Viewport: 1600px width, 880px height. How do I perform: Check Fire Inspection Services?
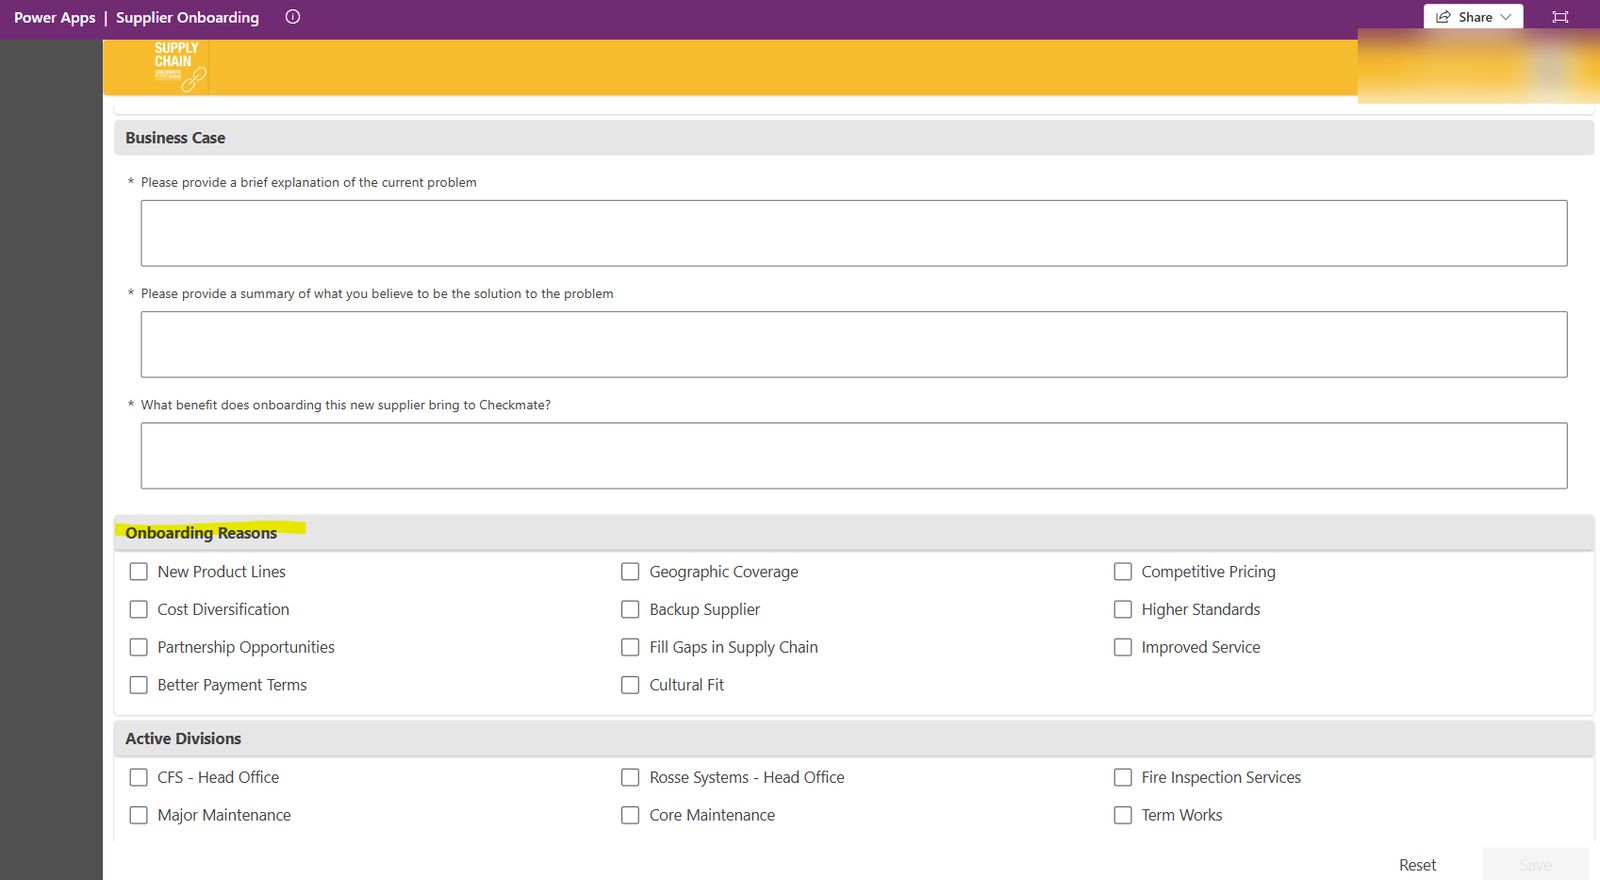pyautogui.click(x=1123, y=777)
